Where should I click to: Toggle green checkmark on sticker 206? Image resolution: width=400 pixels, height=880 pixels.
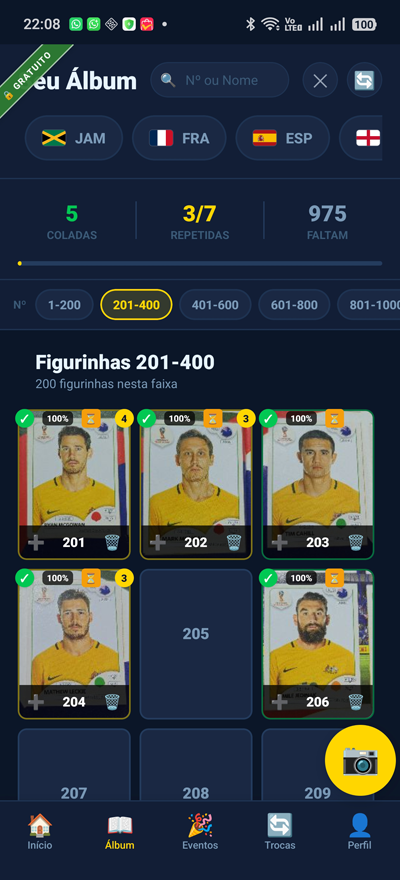[269, 578]
